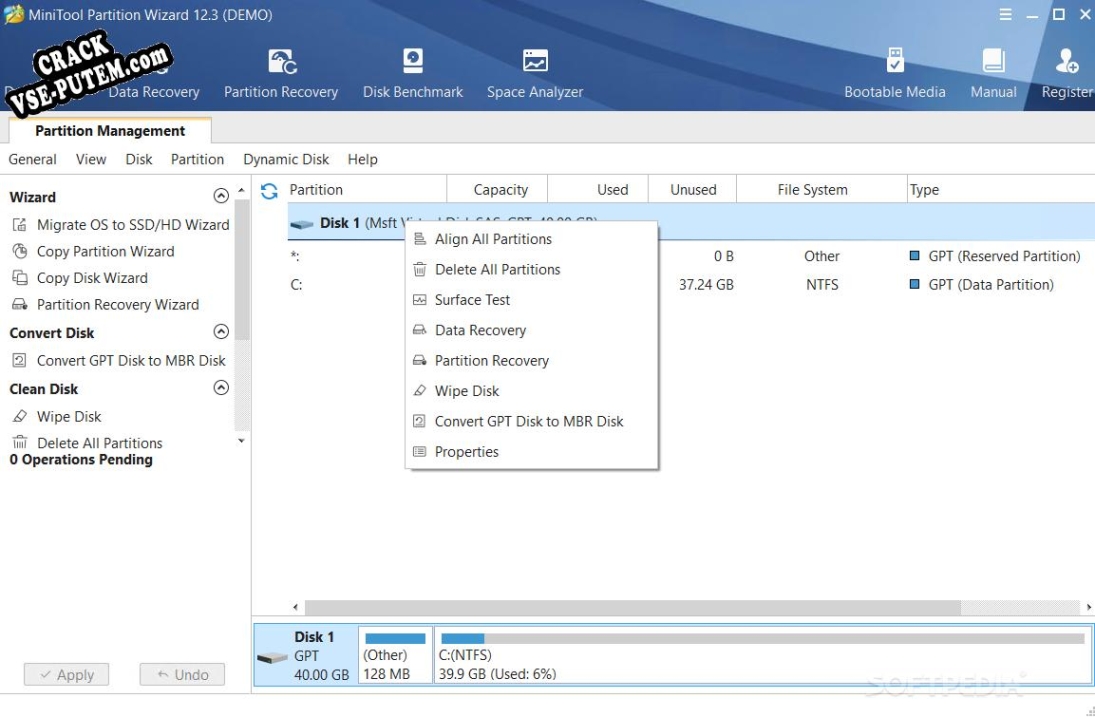1095x717 pixels.
Task: Choose Surface Test from the context menu
Action: point(472,300)
